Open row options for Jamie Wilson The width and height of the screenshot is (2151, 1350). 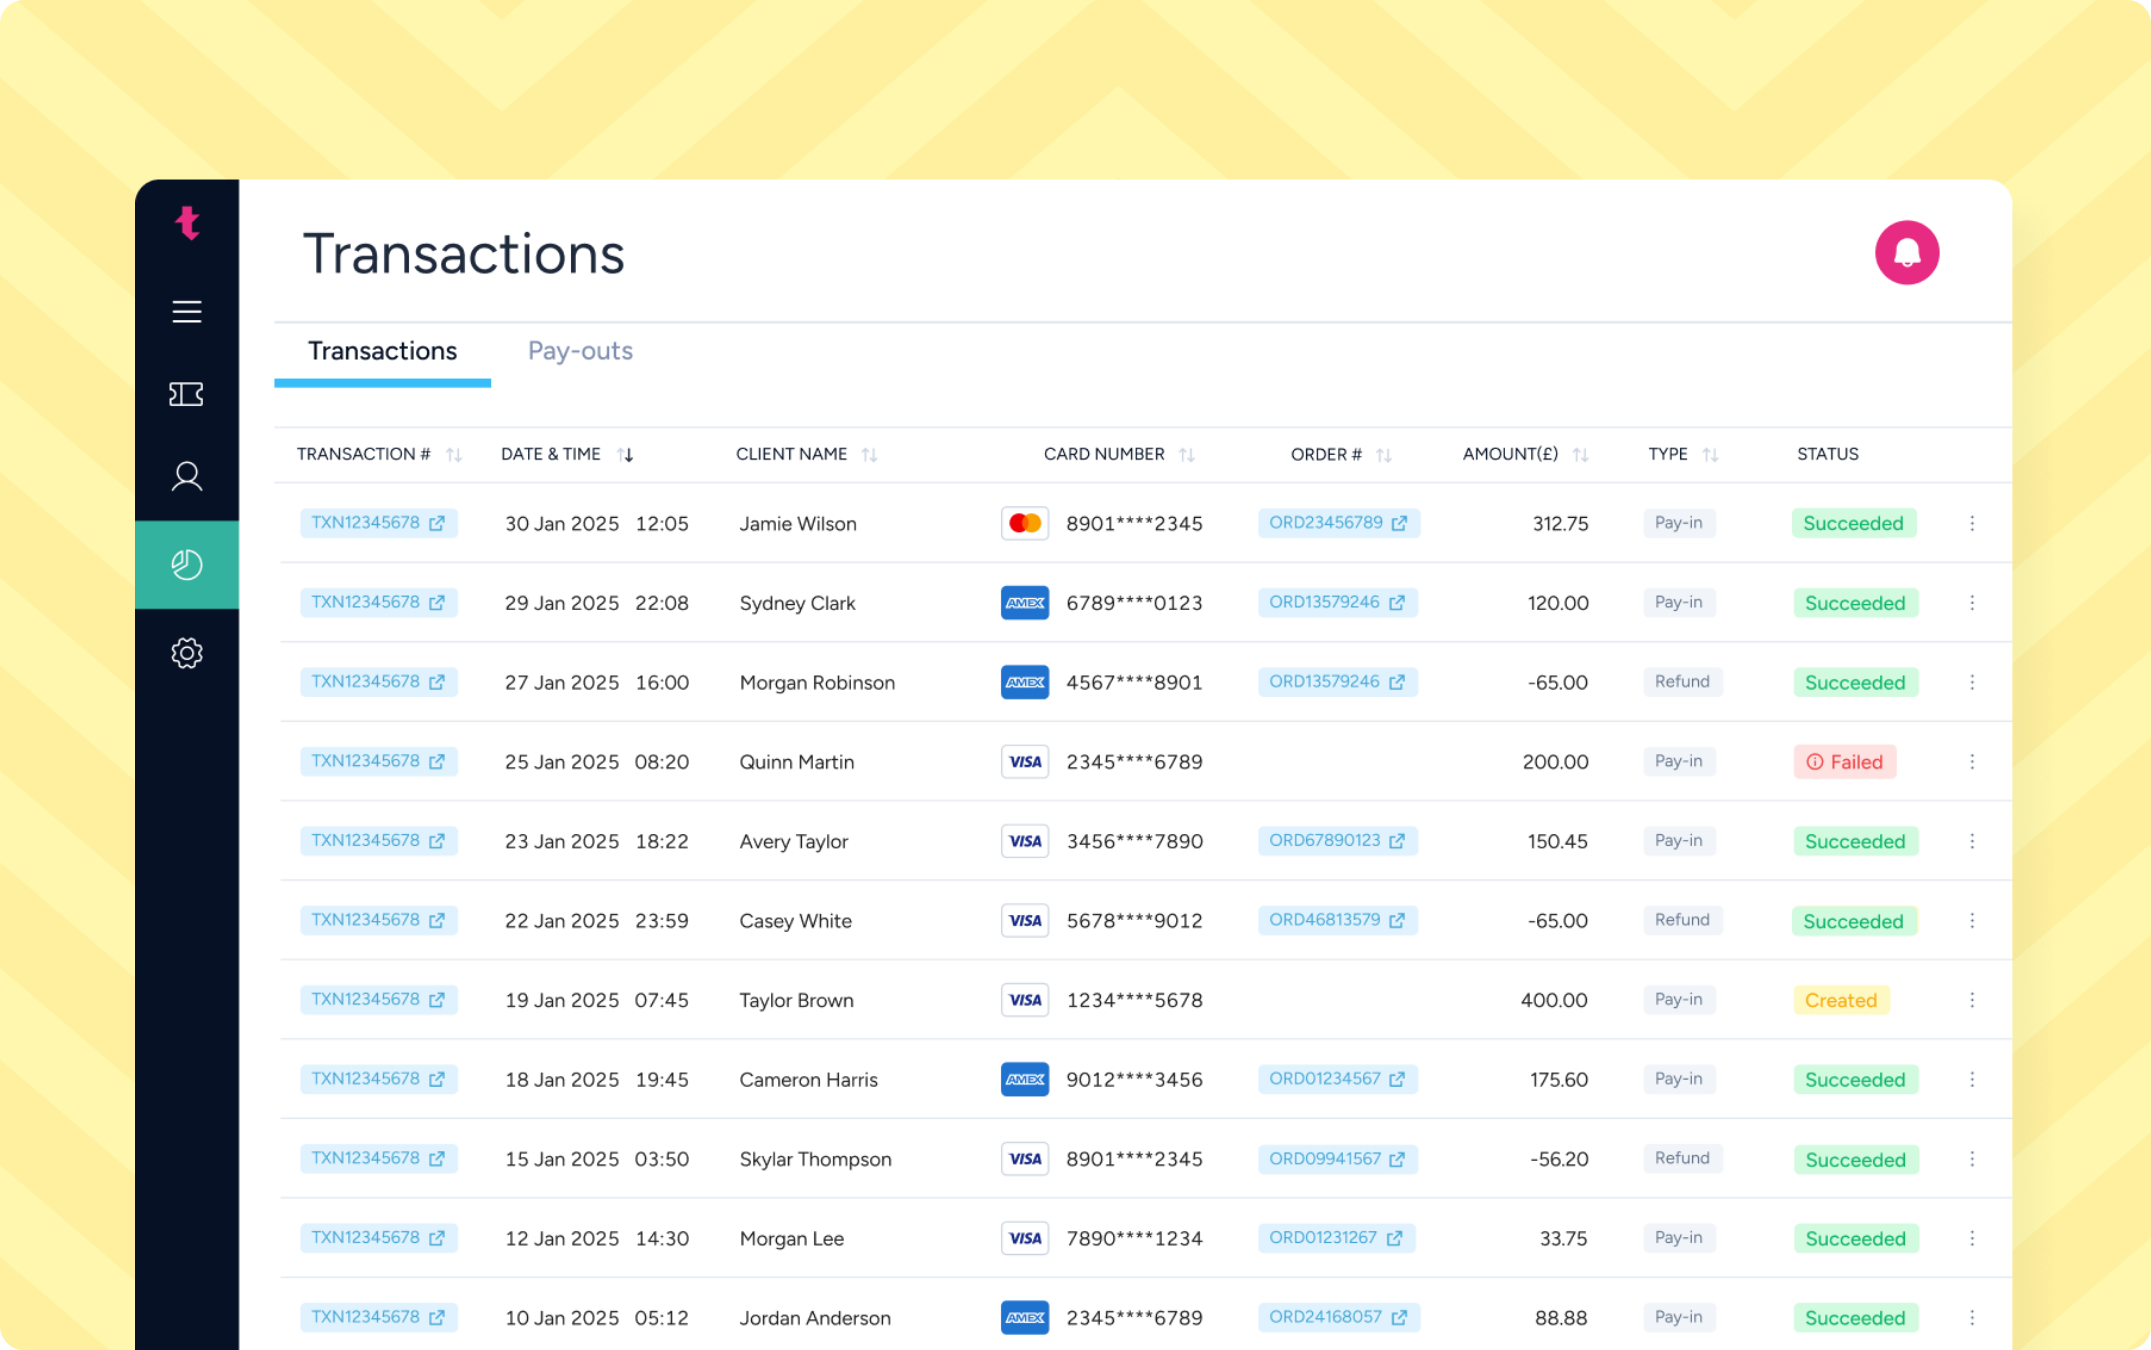click(x=1972, y=523)
